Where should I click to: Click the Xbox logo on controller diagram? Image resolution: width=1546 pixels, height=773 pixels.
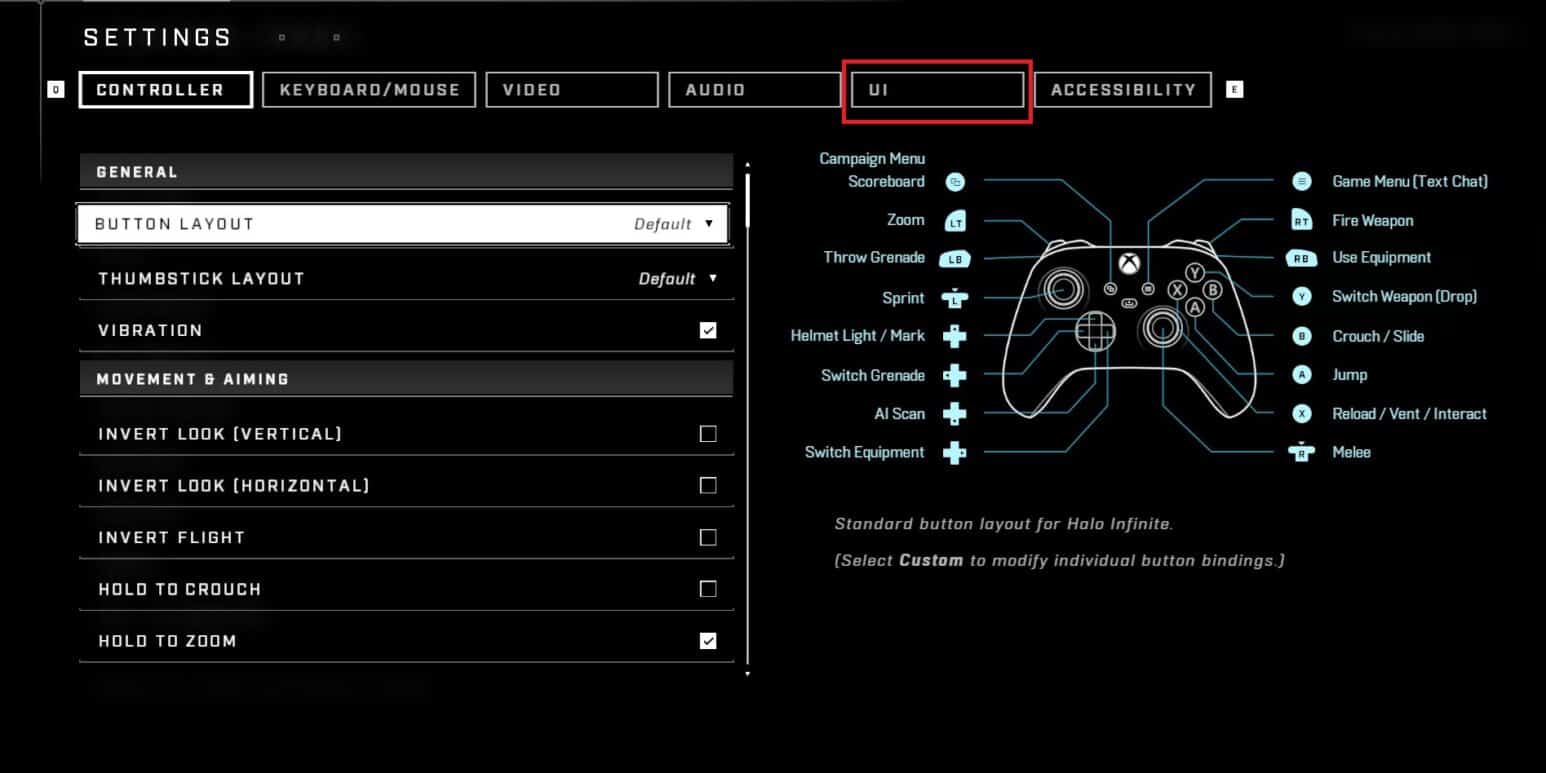point(1129,264)
